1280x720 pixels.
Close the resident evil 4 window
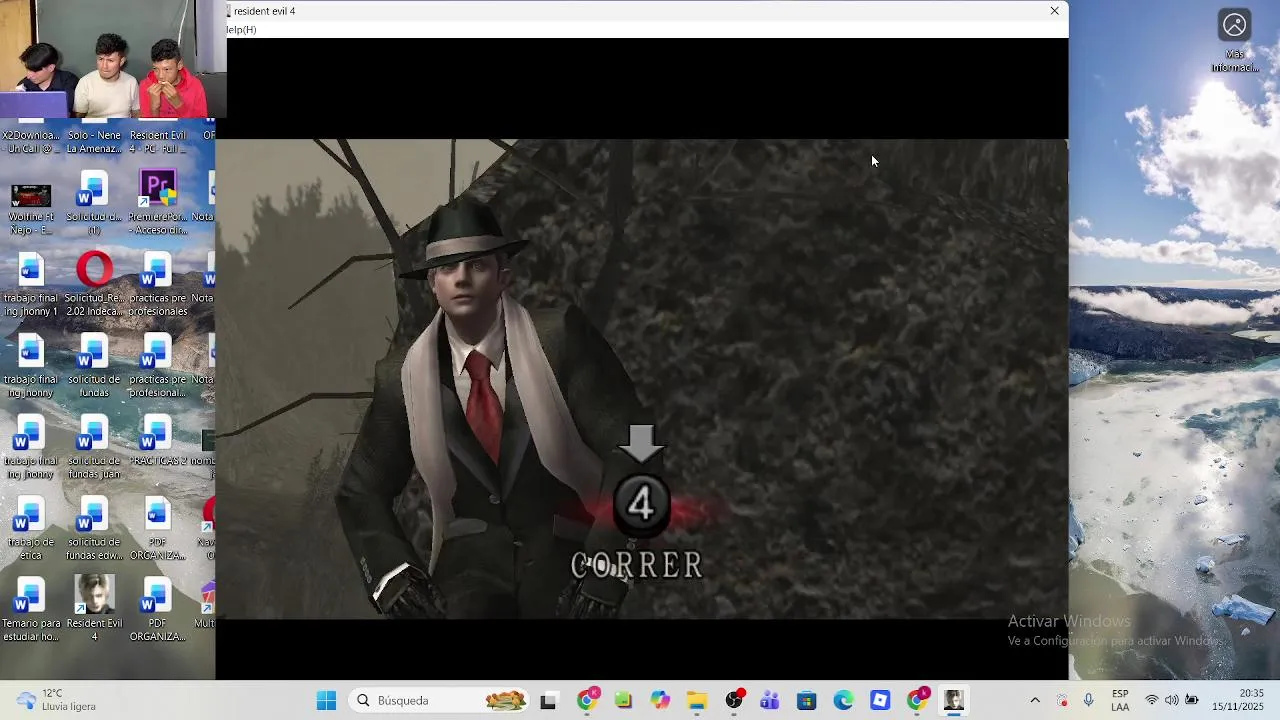tap(1054, 11)
